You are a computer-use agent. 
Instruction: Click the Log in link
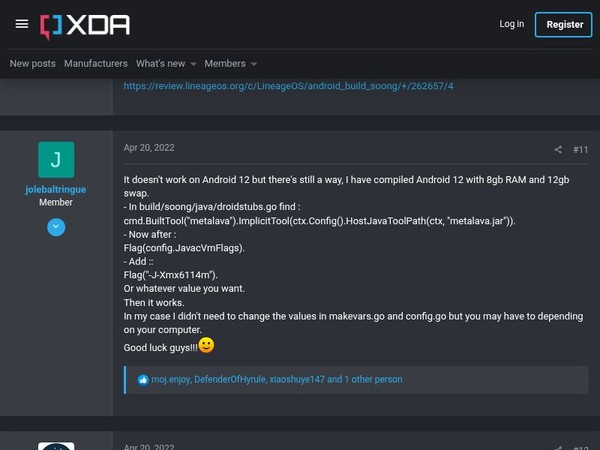pyautogui.click(x=511, y=24)
